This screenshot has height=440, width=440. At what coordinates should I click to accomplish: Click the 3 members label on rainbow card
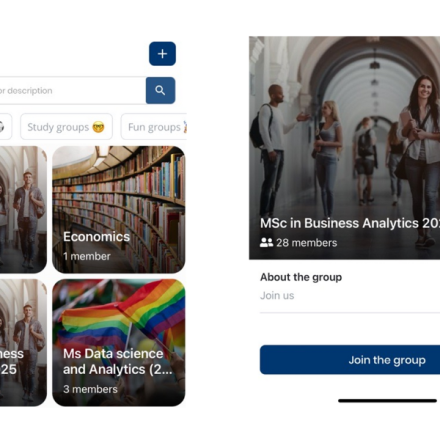pyautogui.click(x=90, y=389)
